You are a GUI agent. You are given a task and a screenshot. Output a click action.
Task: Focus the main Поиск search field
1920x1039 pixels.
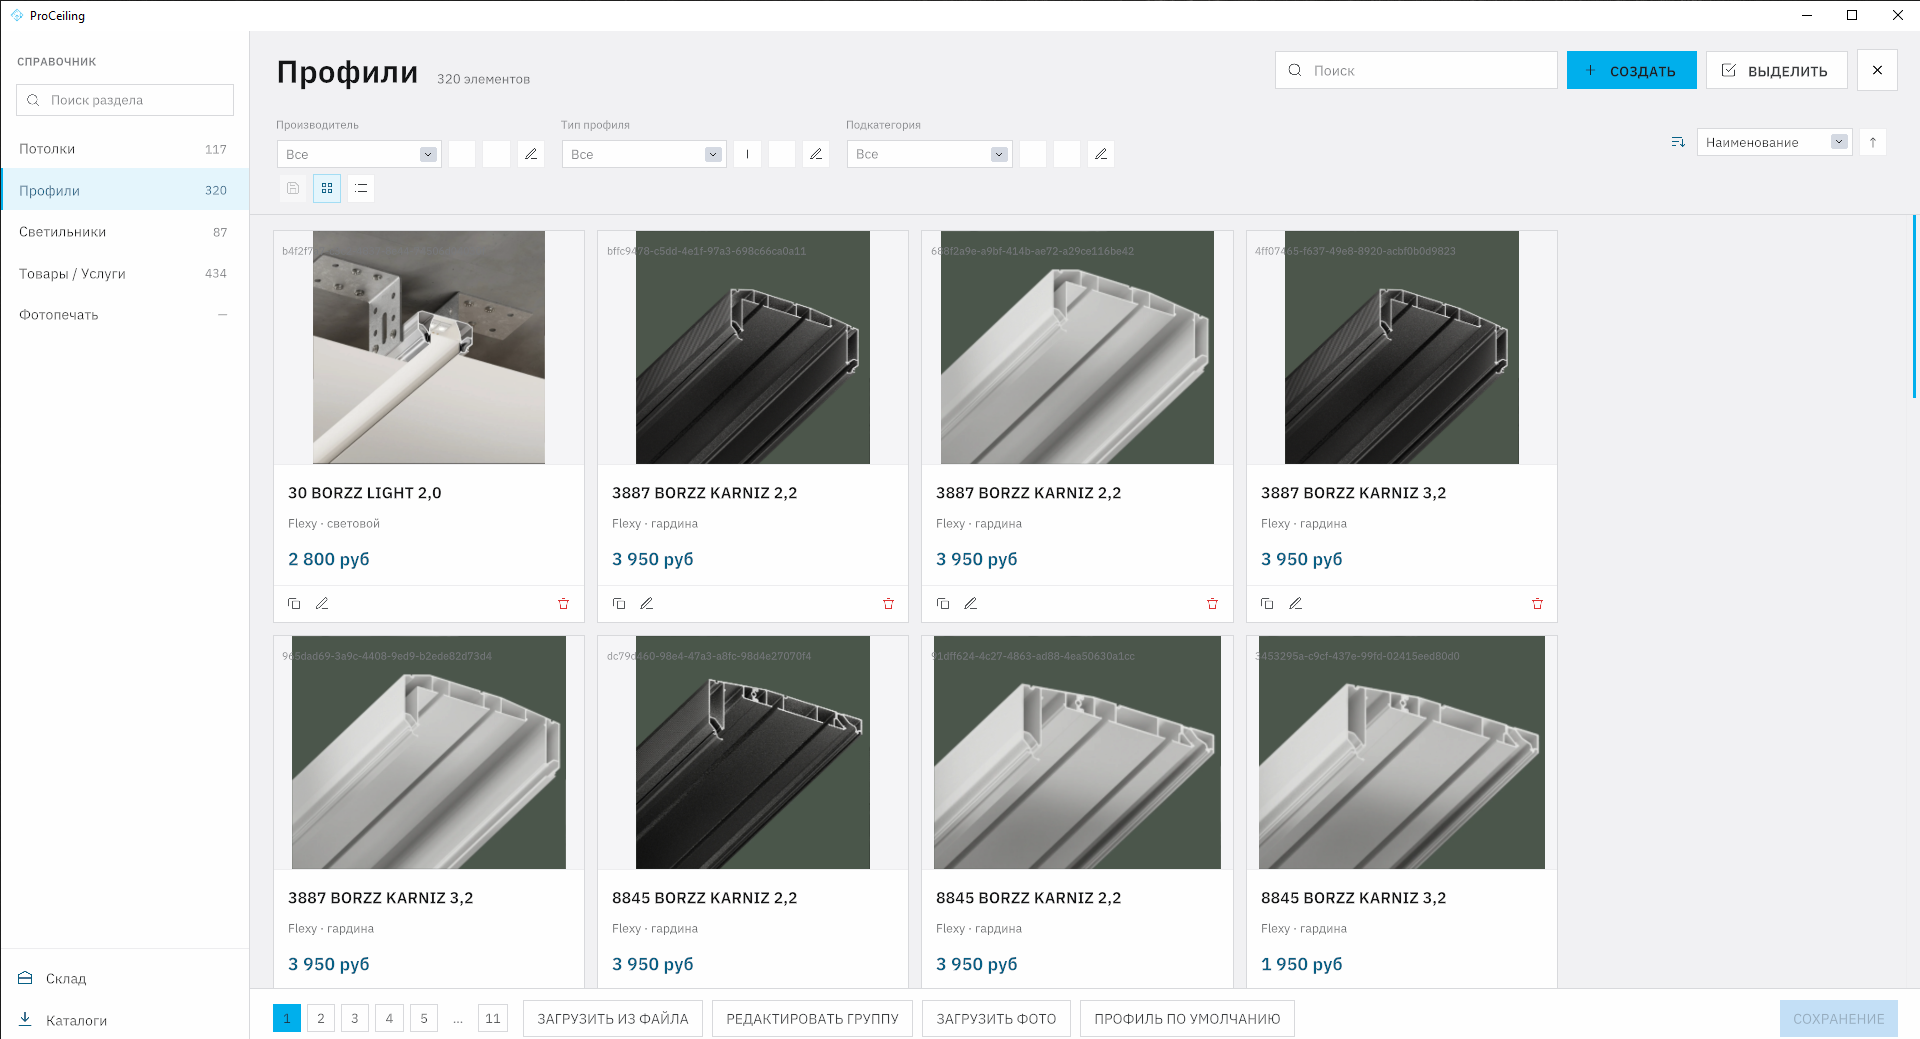coord(1416,70)
